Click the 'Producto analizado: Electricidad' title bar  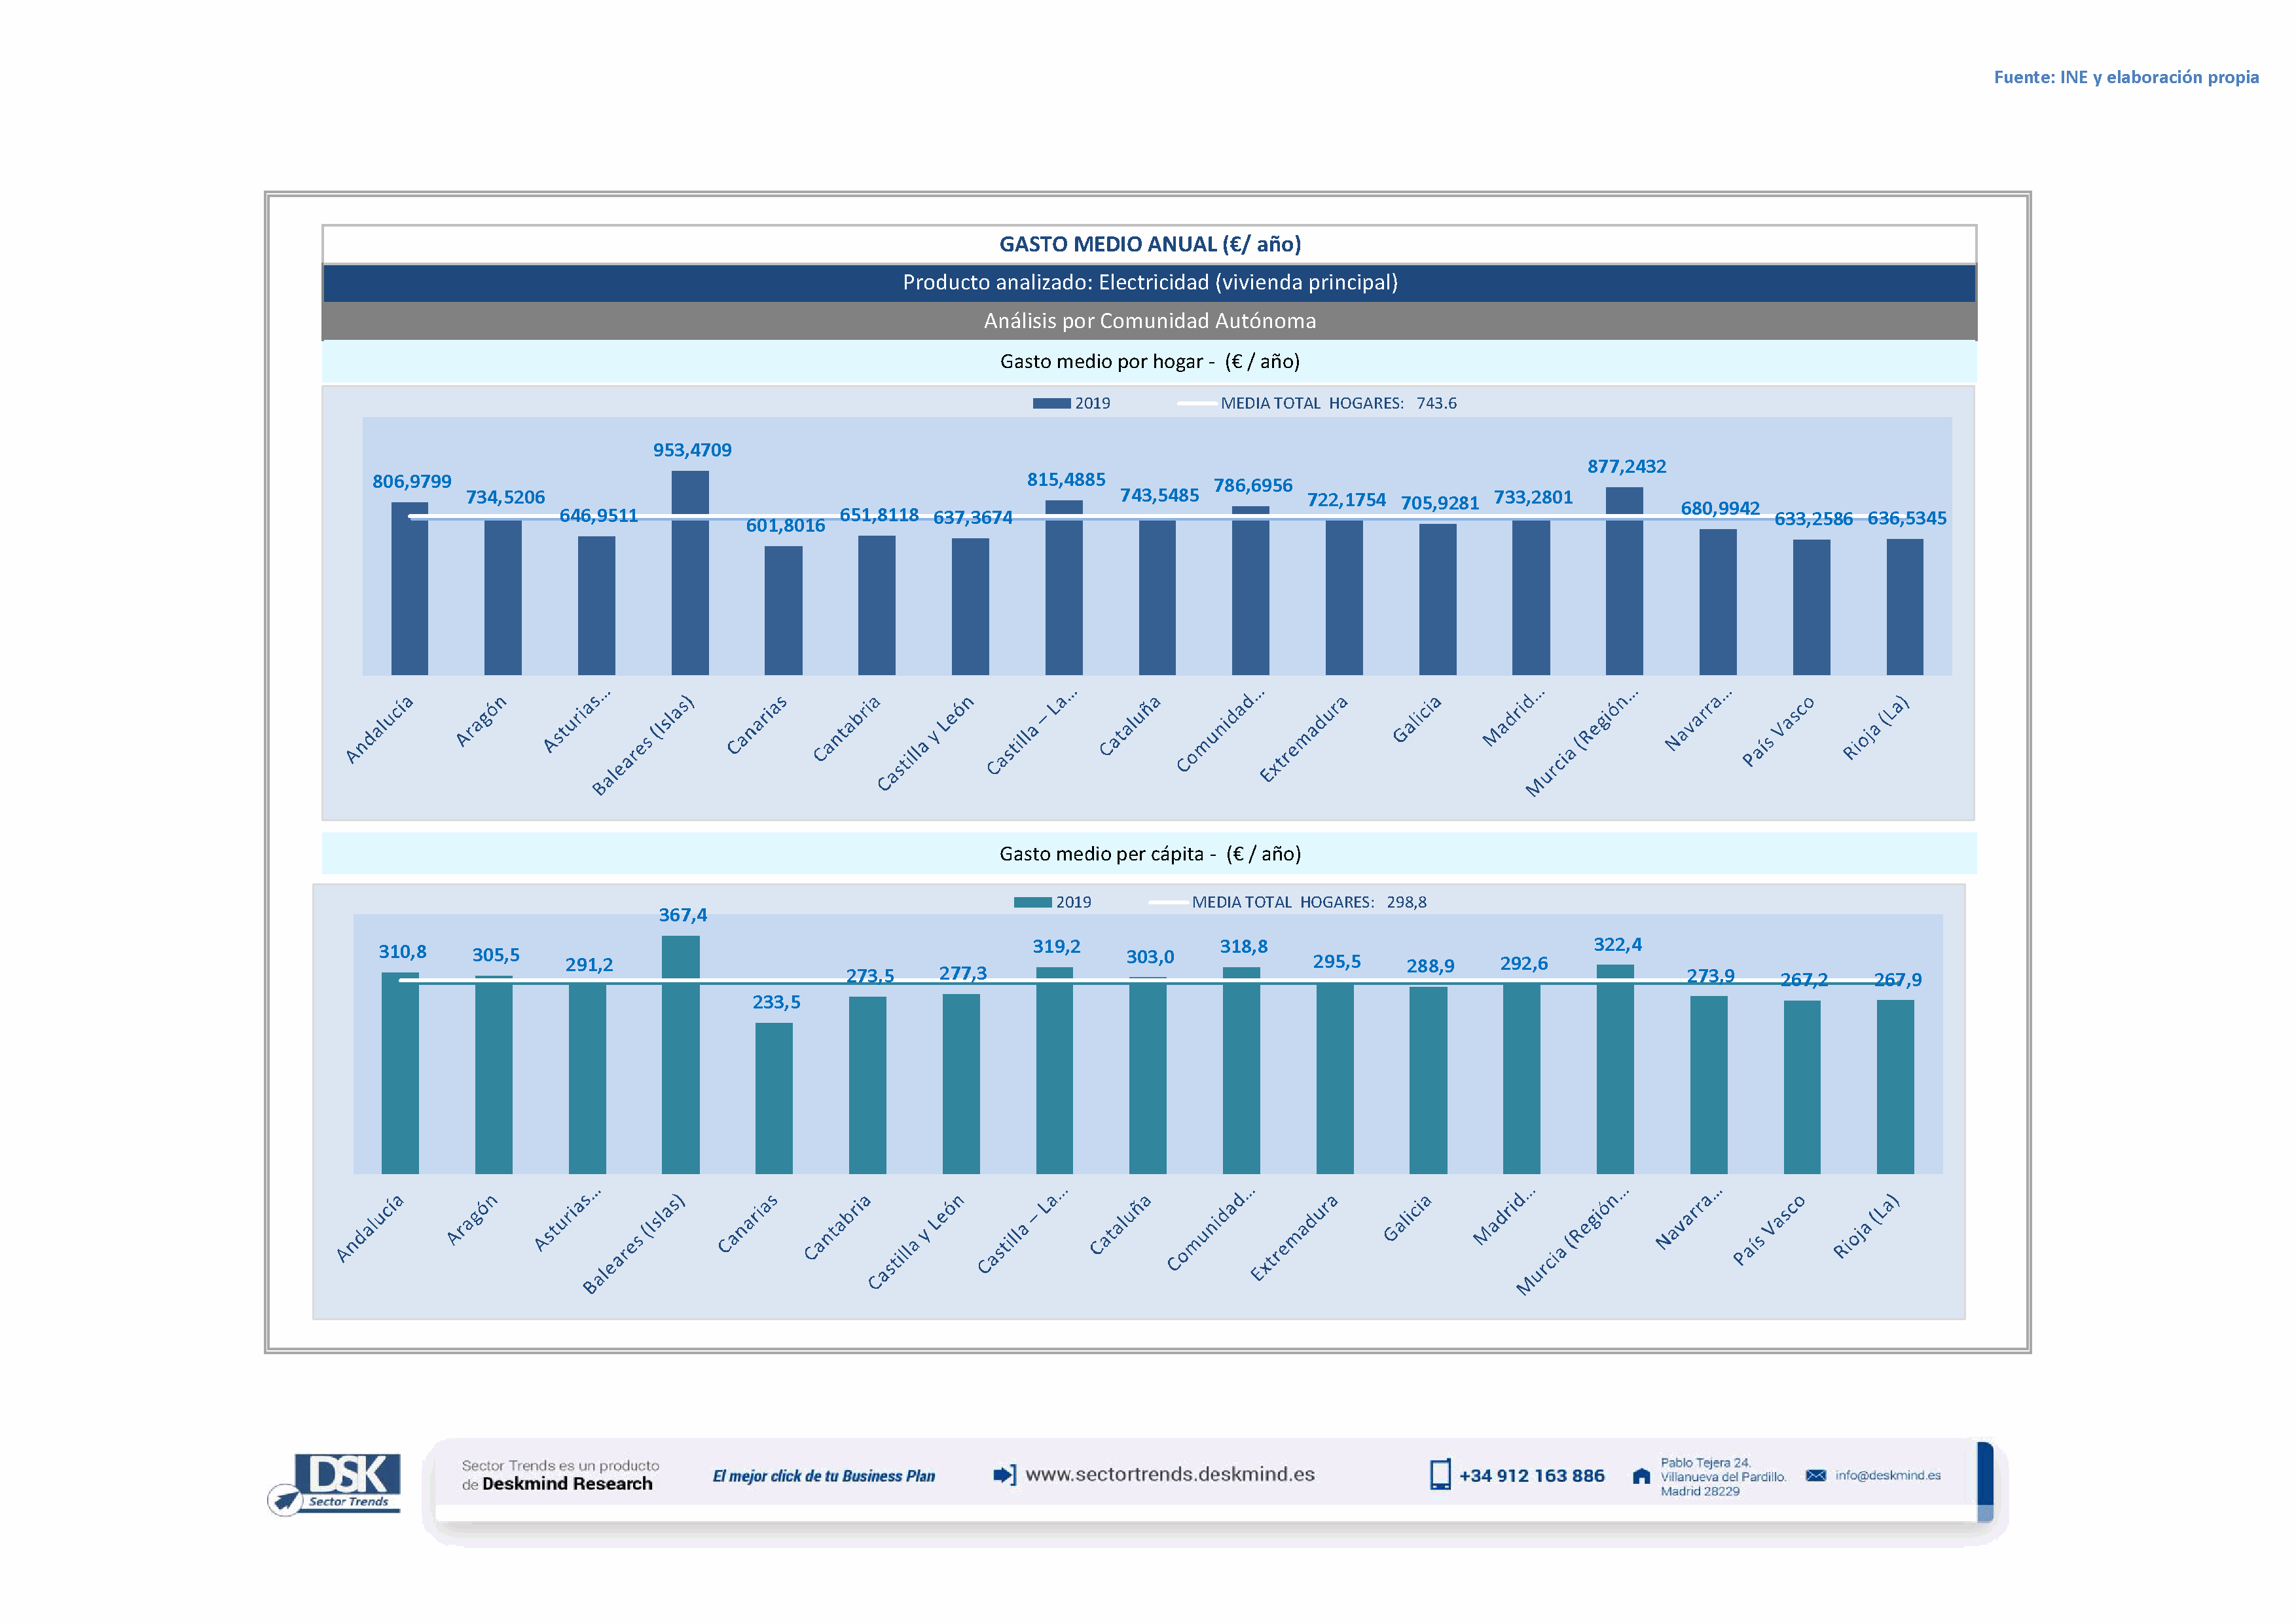[1149, 283]
